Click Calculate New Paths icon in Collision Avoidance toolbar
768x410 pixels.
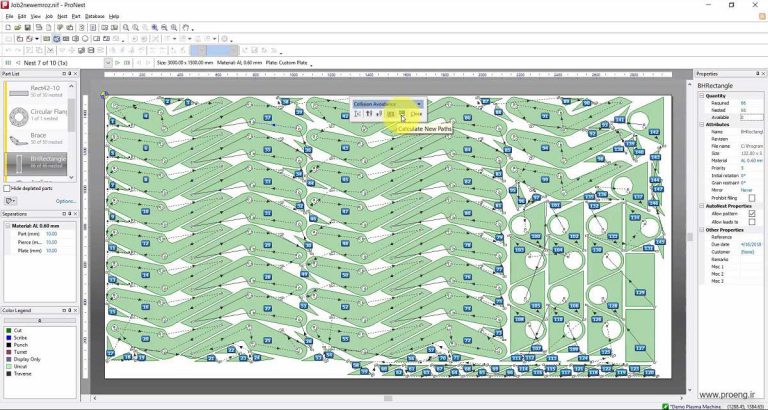click(402, 115)
